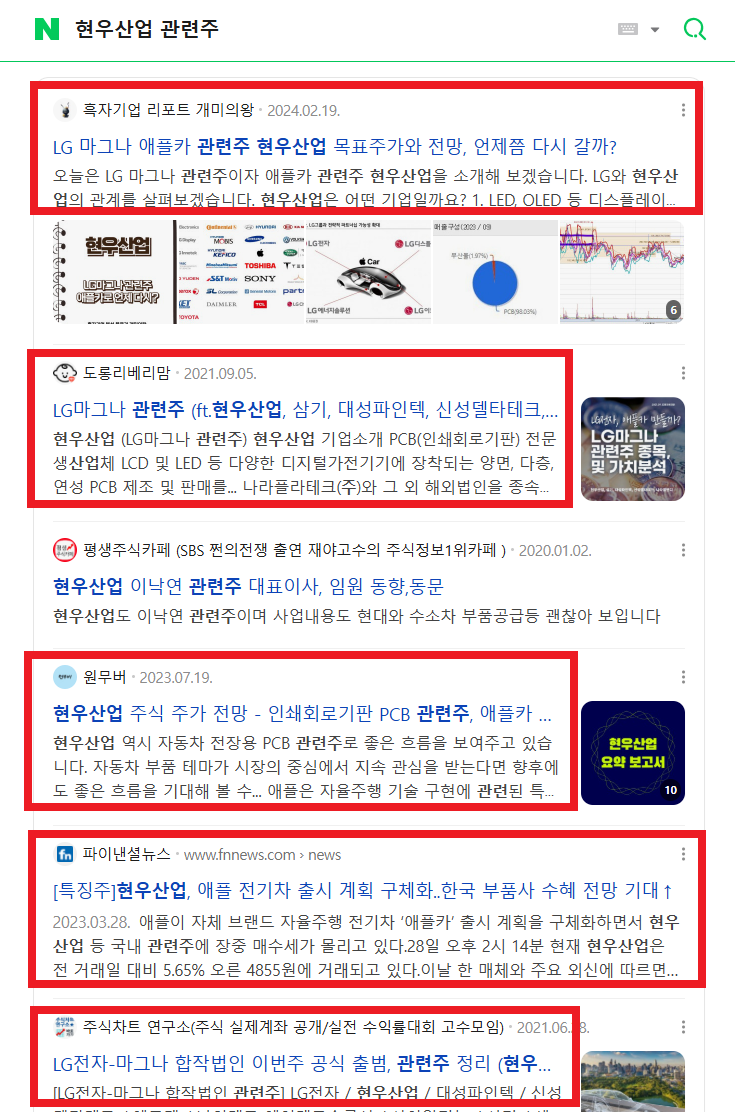Open 'LG마그나 관련주 (ft.현우산업' post title

[x=306, y=410]
